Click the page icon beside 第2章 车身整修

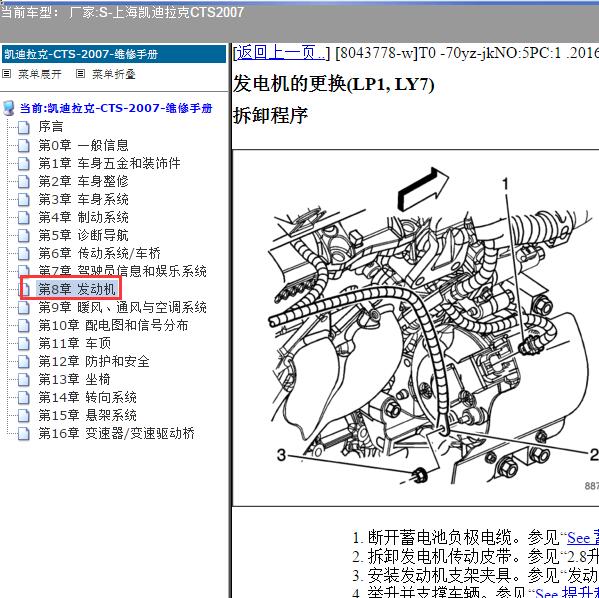click(24, 181)
